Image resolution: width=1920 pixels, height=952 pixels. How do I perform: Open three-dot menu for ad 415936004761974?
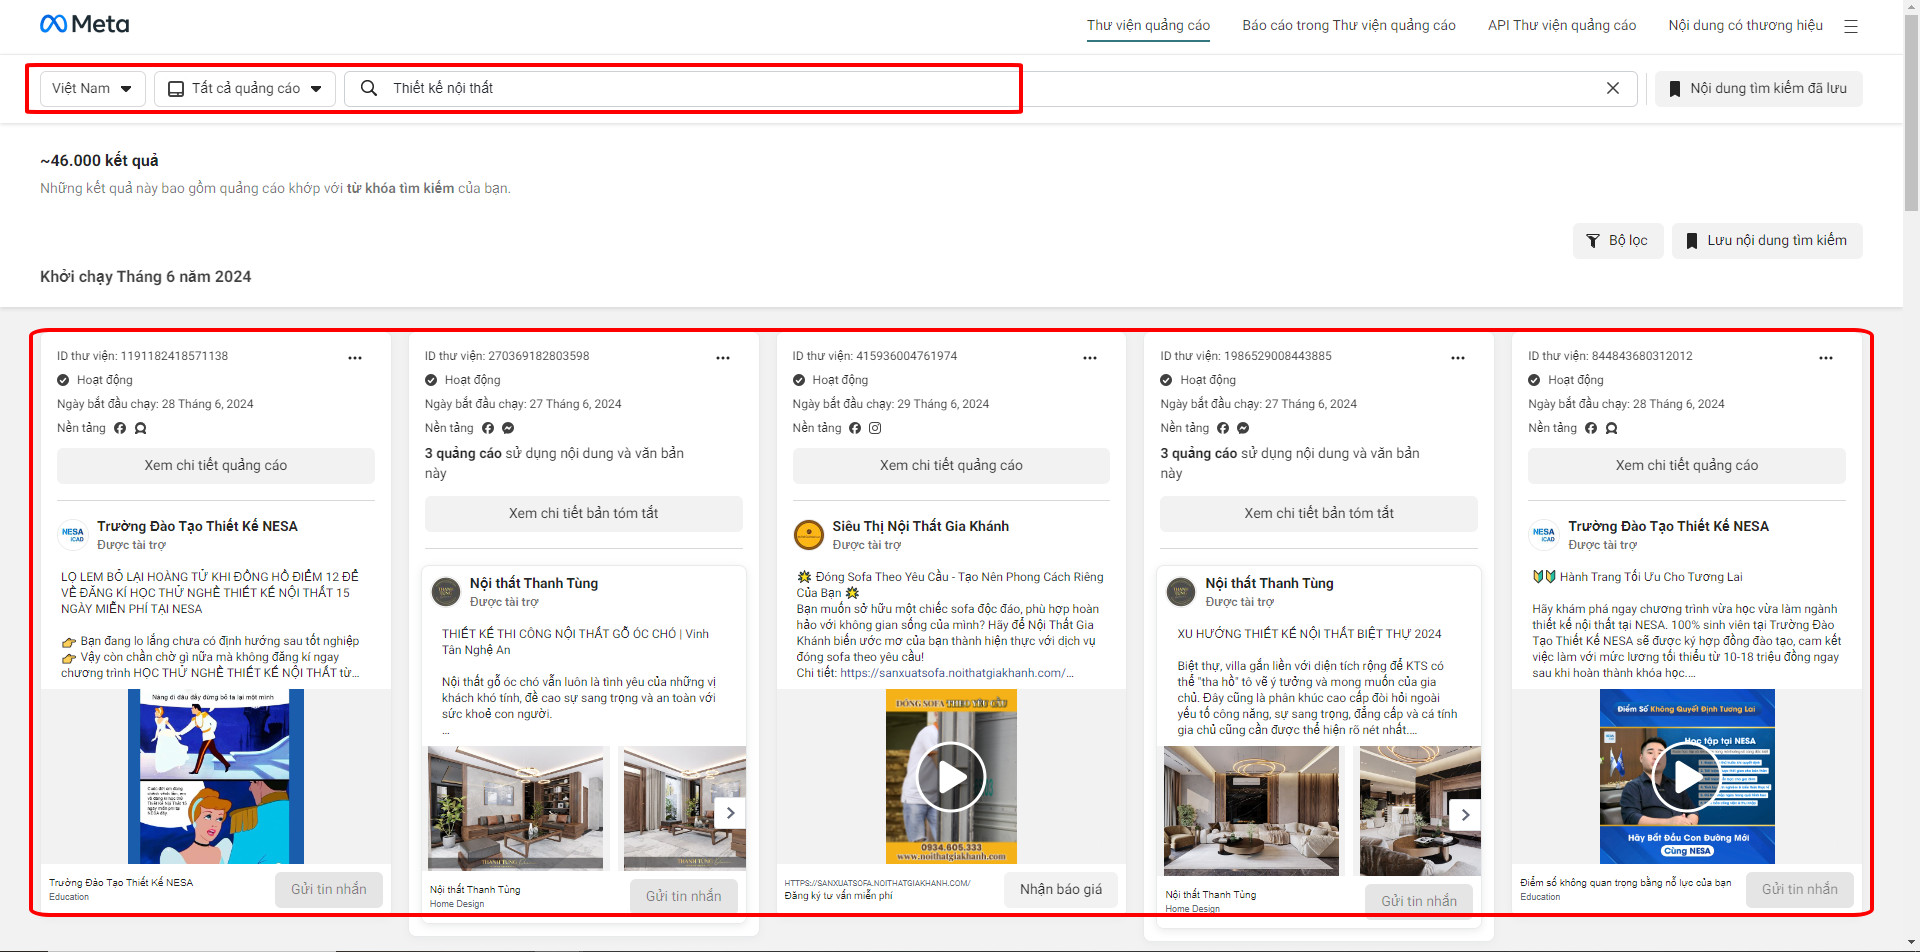pos(1090,357)
